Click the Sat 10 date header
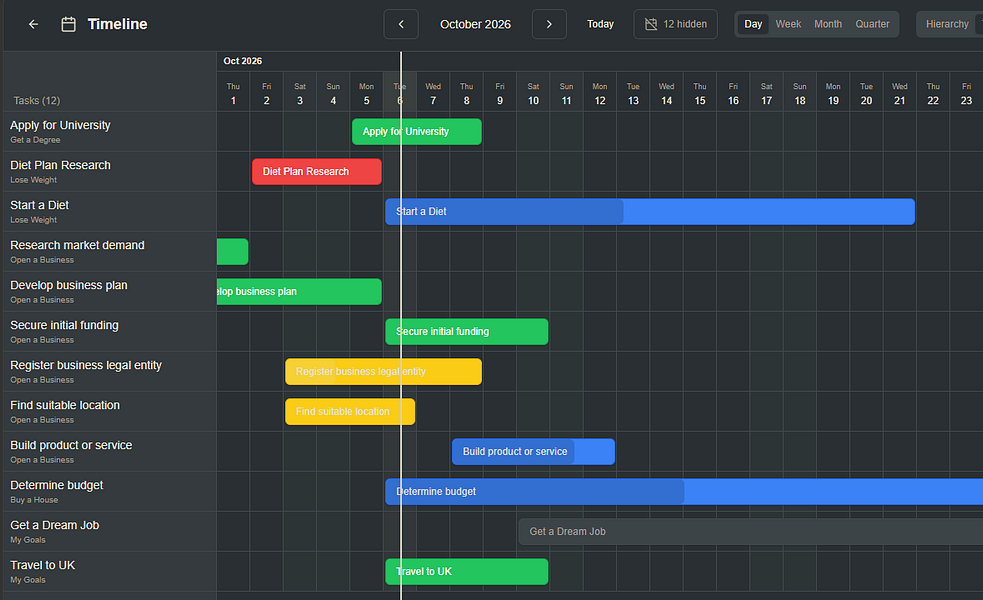This screenshot has width=983, height=600. (534, 94)
